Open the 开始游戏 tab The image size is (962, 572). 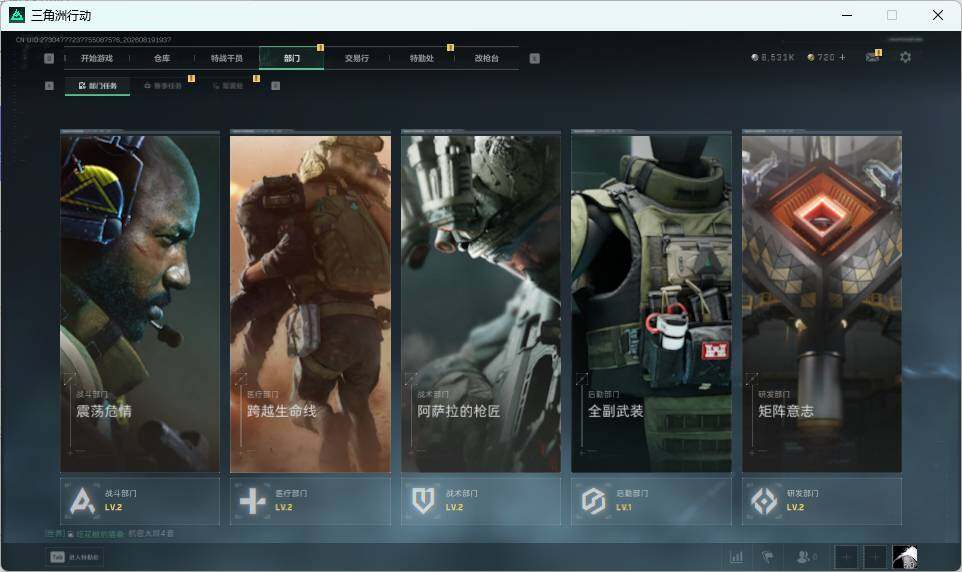97,58
